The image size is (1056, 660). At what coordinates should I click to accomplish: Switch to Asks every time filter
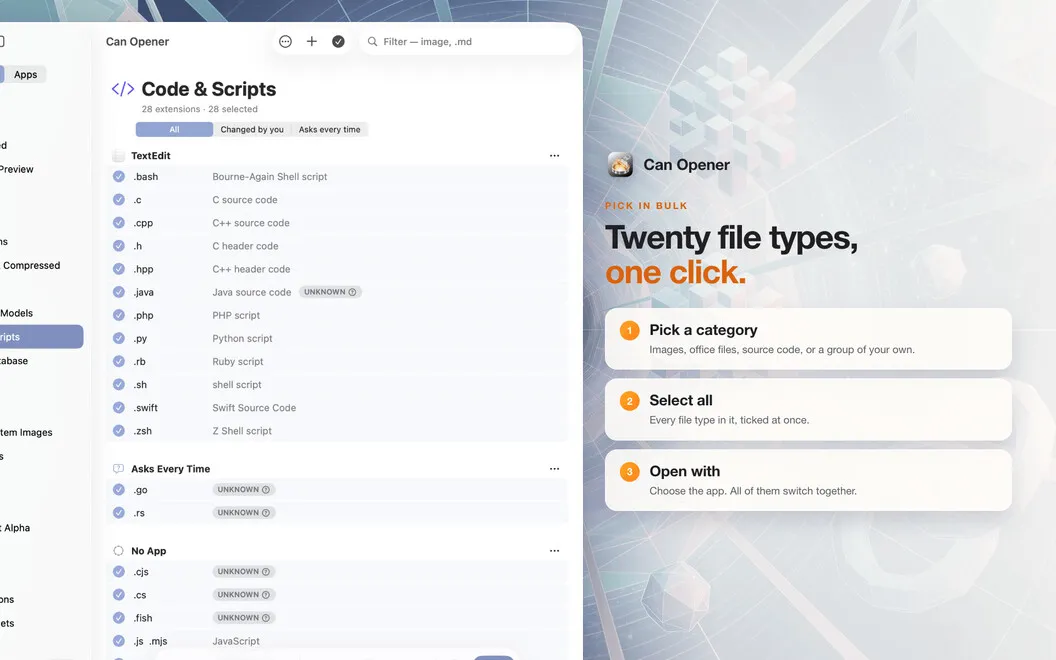pos(329,129)
